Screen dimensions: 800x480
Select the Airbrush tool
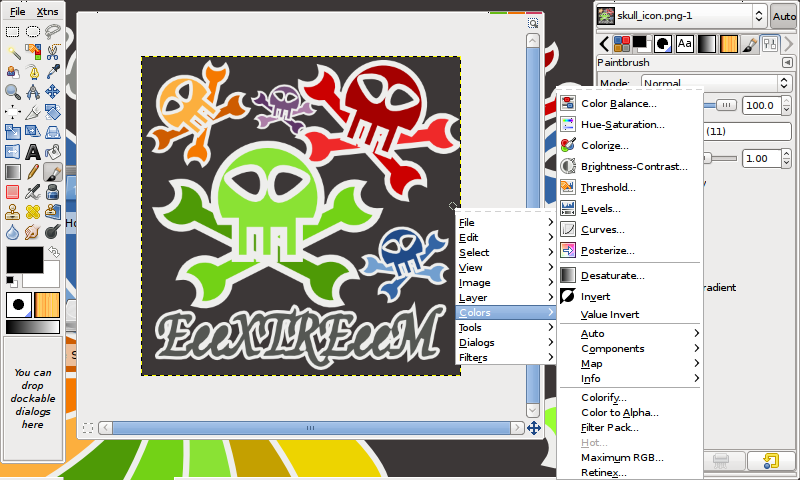click(x=33, y=192)
